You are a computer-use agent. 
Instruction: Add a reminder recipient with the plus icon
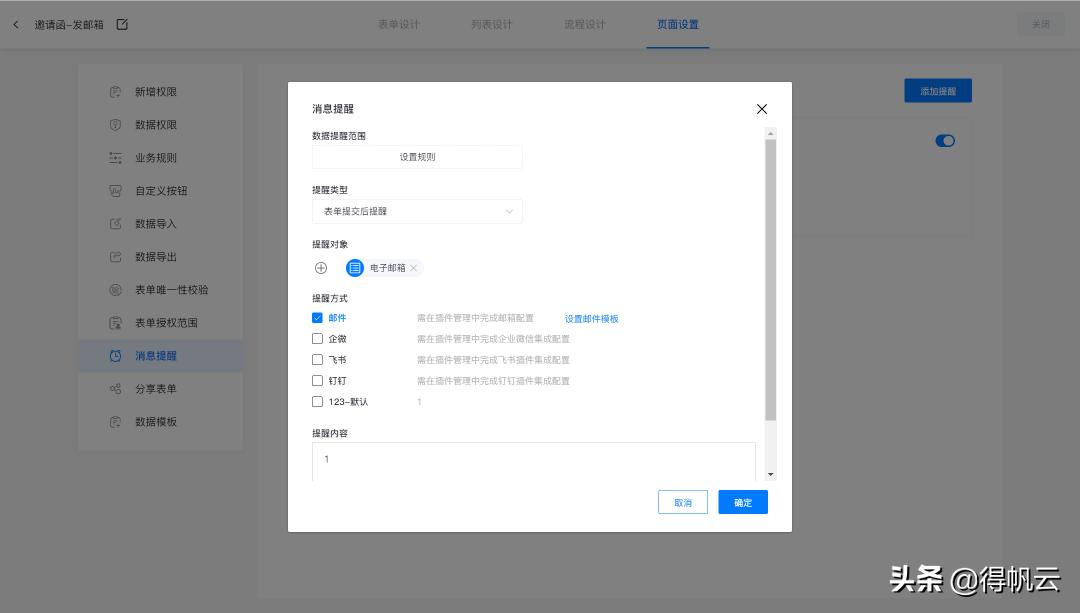[x=321, y=267]
